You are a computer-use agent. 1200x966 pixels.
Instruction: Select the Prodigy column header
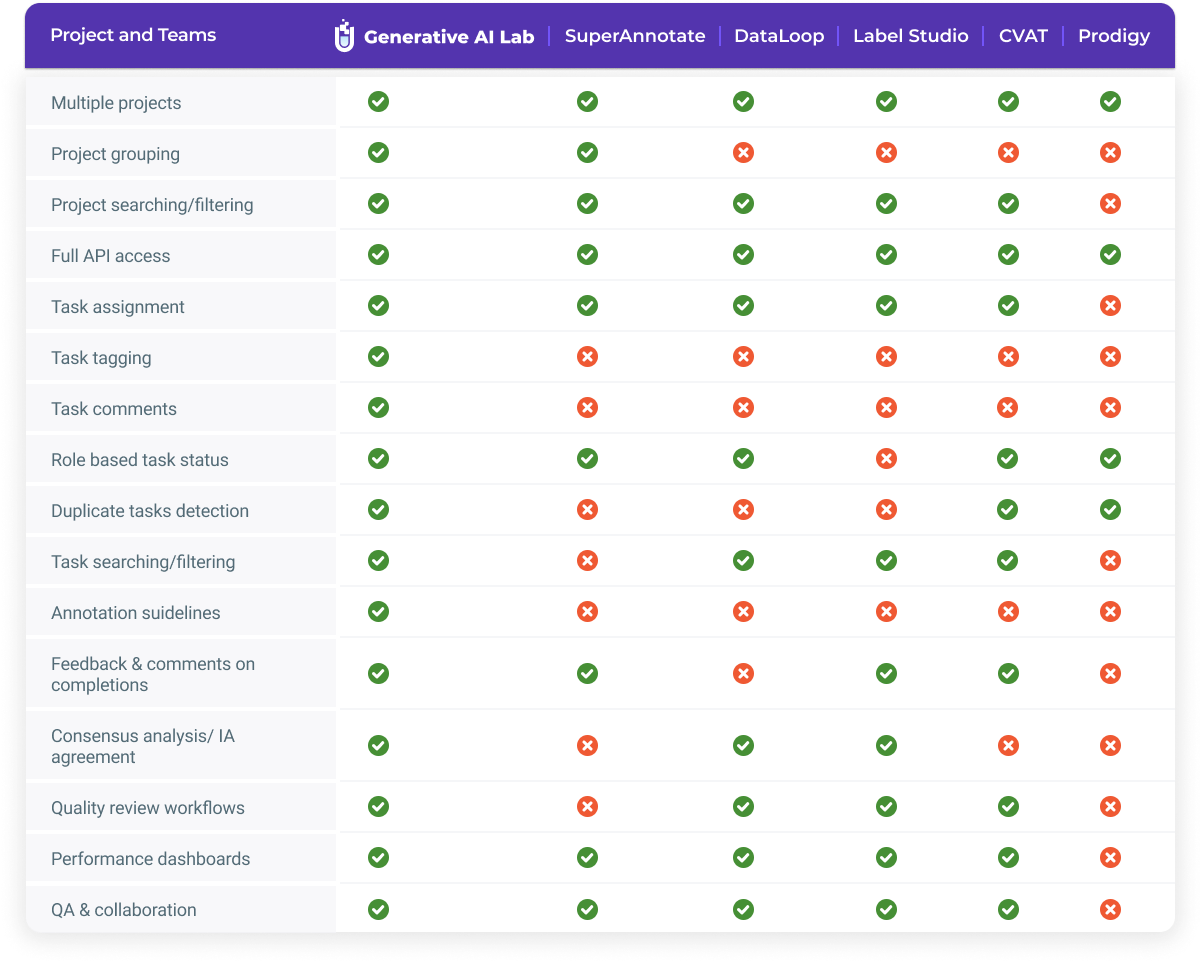click(1113, 36)
